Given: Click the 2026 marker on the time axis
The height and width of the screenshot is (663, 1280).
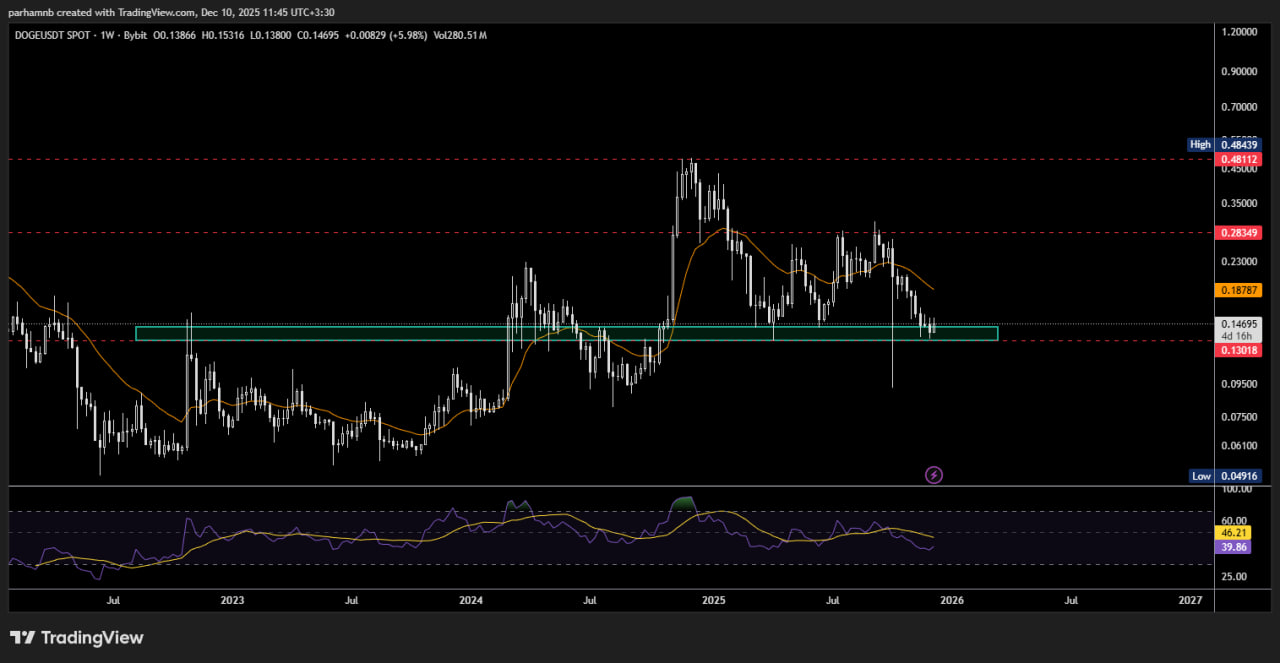Looking at the screenshot, I should [x=951, y=601].
